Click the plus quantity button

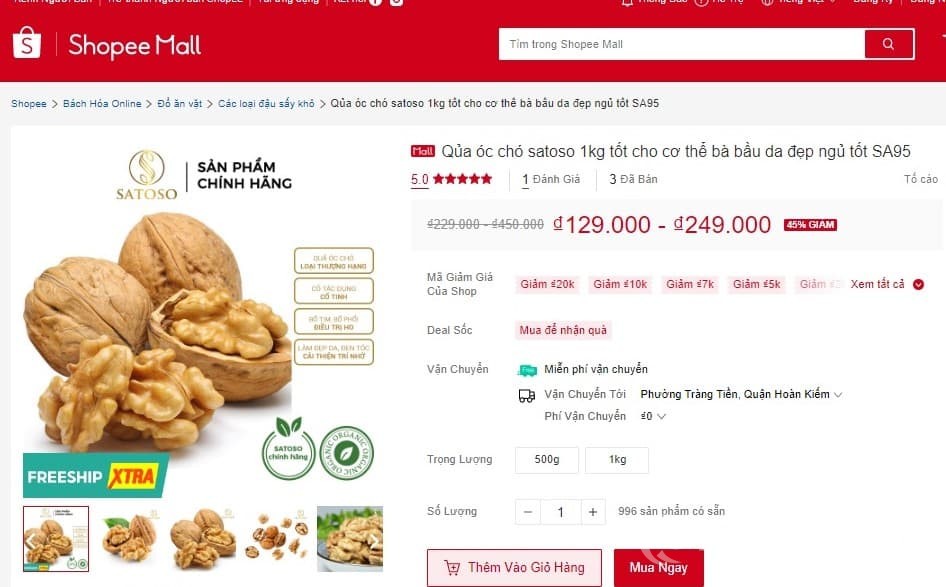(x=593, y=512)
